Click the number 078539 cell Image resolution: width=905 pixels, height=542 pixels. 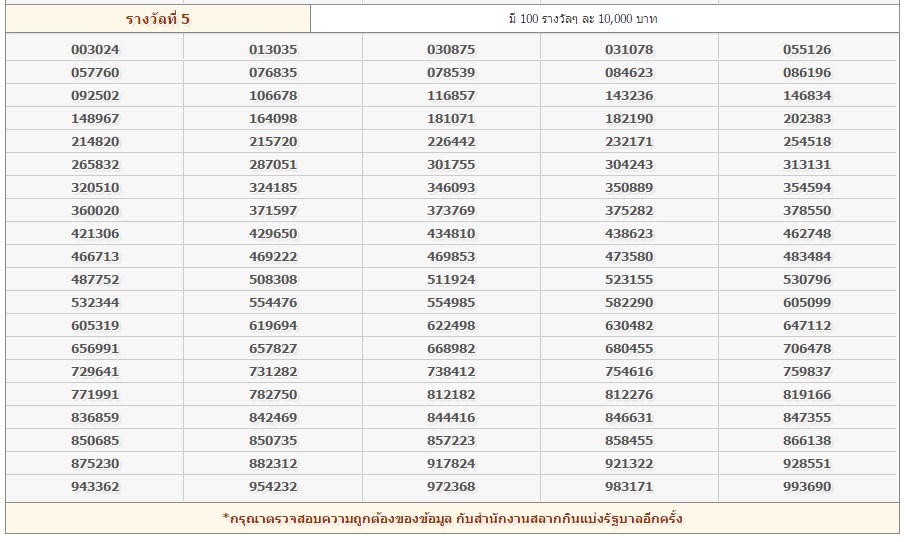pyautogui.click(x=451, y=72)
